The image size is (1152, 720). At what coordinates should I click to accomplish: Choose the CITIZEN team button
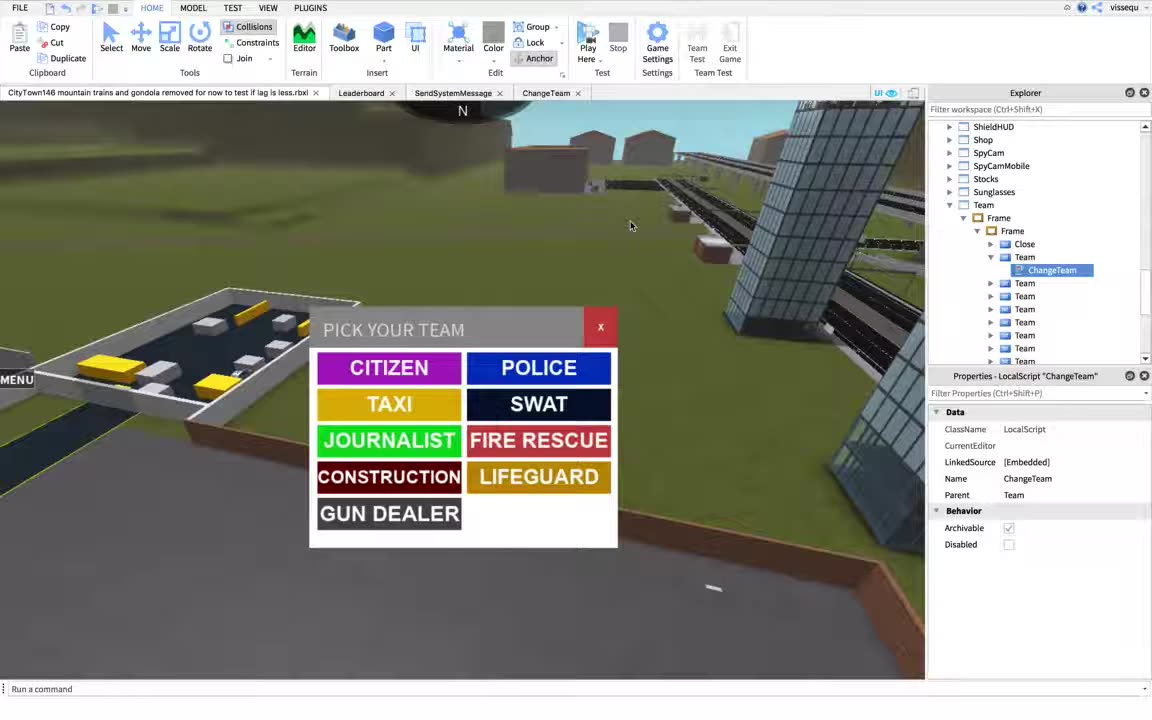click(x=389, y=368)
